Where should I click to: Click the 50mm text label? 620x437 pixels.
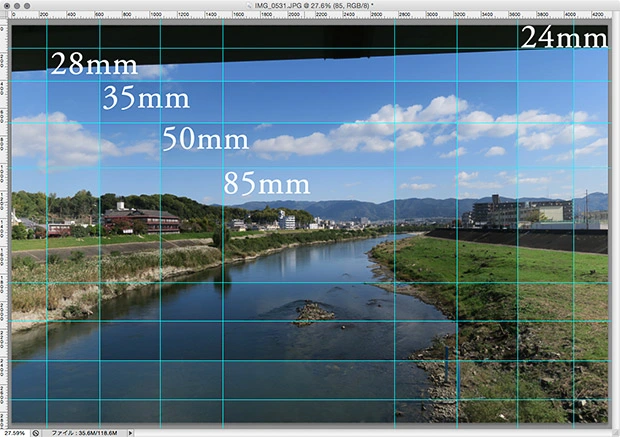point(206,139)
